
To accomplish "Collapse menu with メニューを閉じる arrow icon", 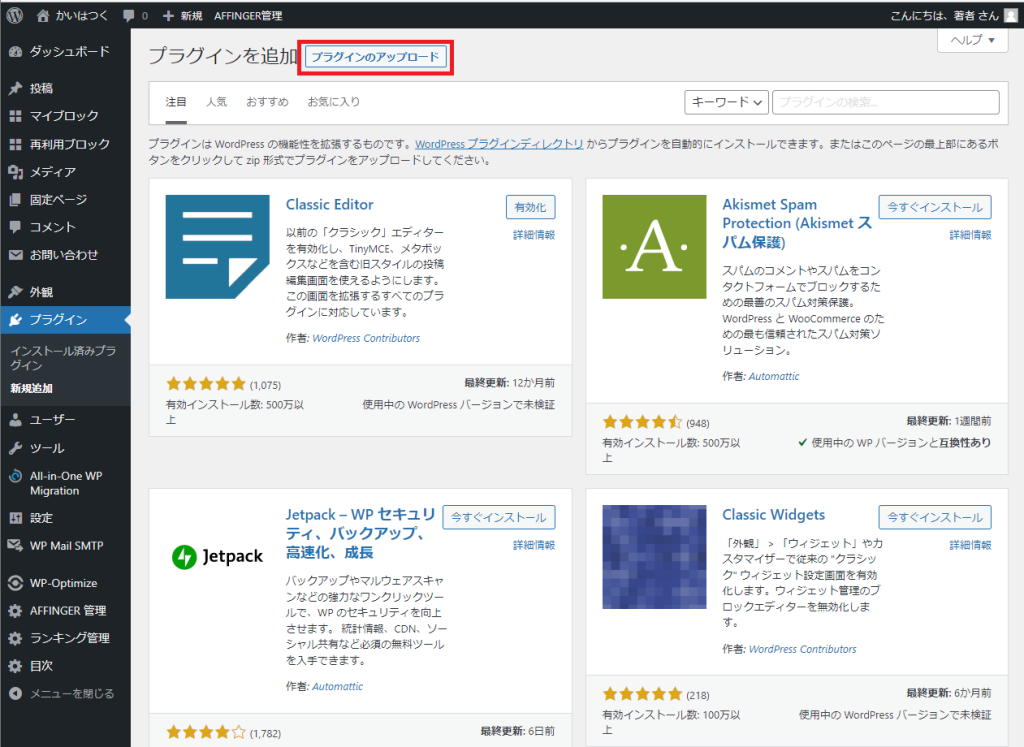I will 16,693.
